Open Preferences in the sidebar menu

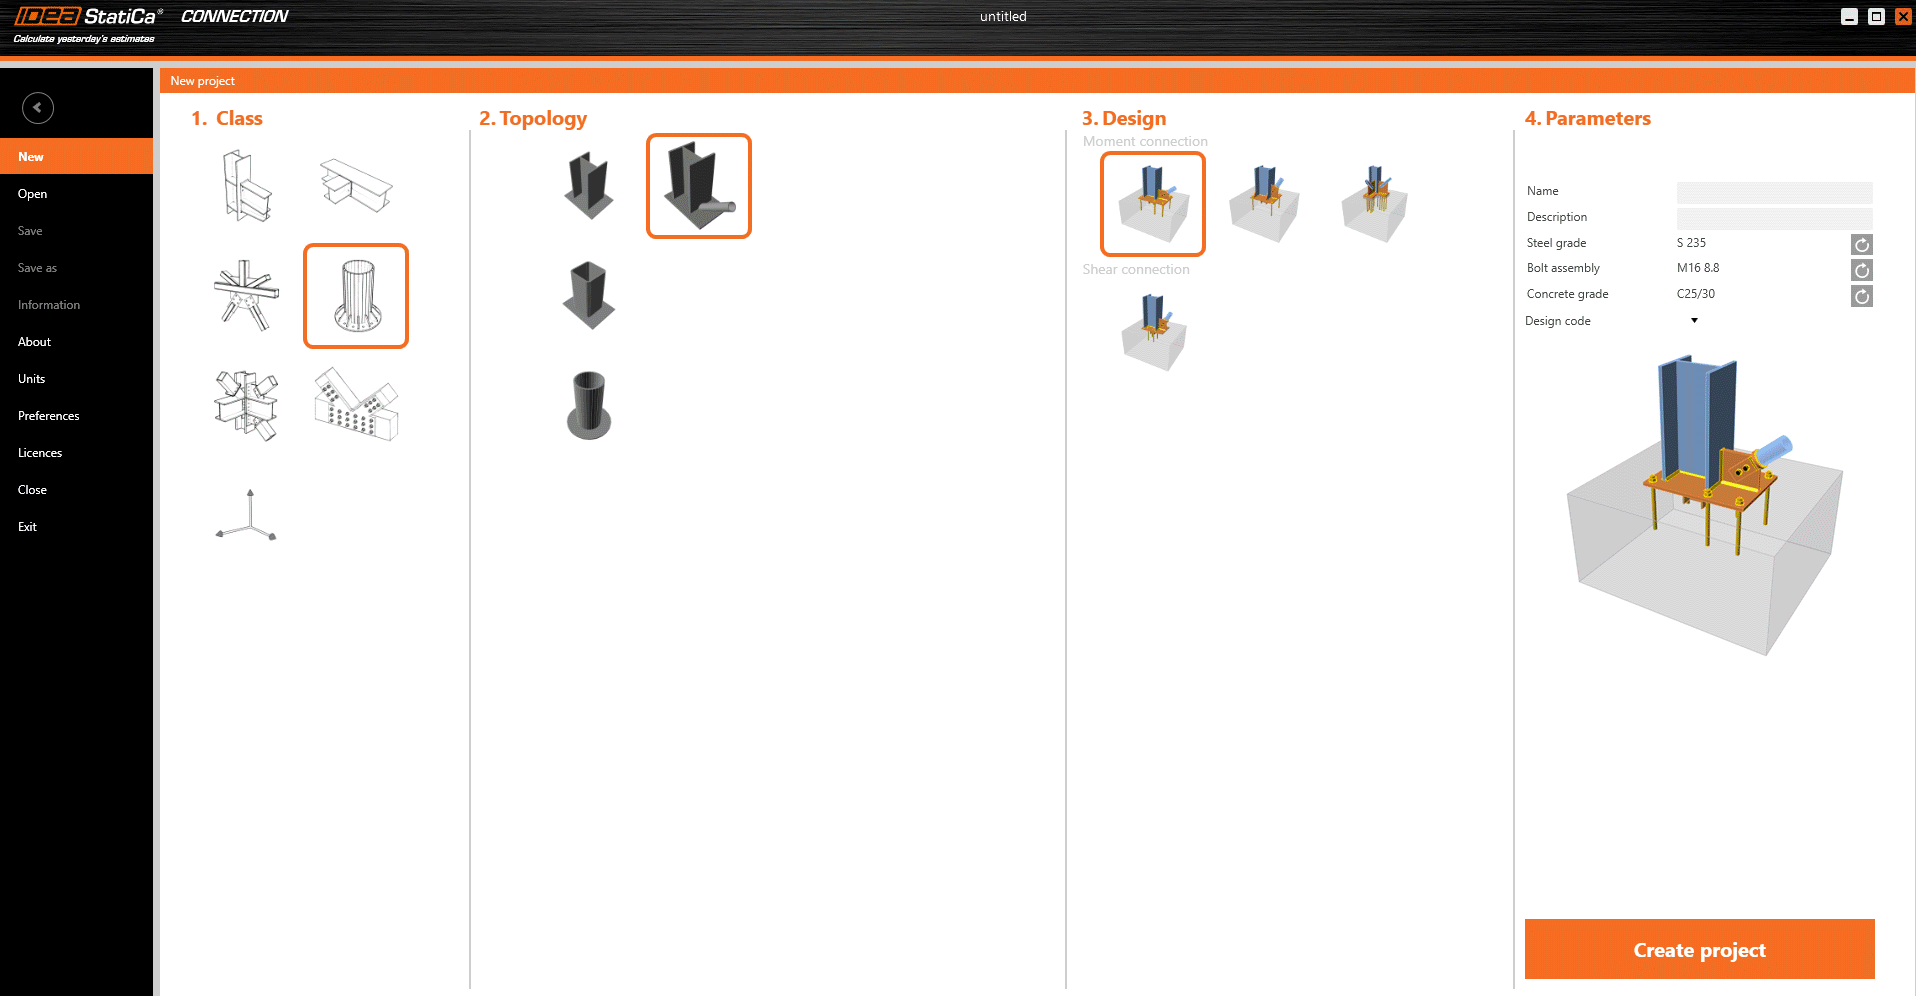coord(76,416)
